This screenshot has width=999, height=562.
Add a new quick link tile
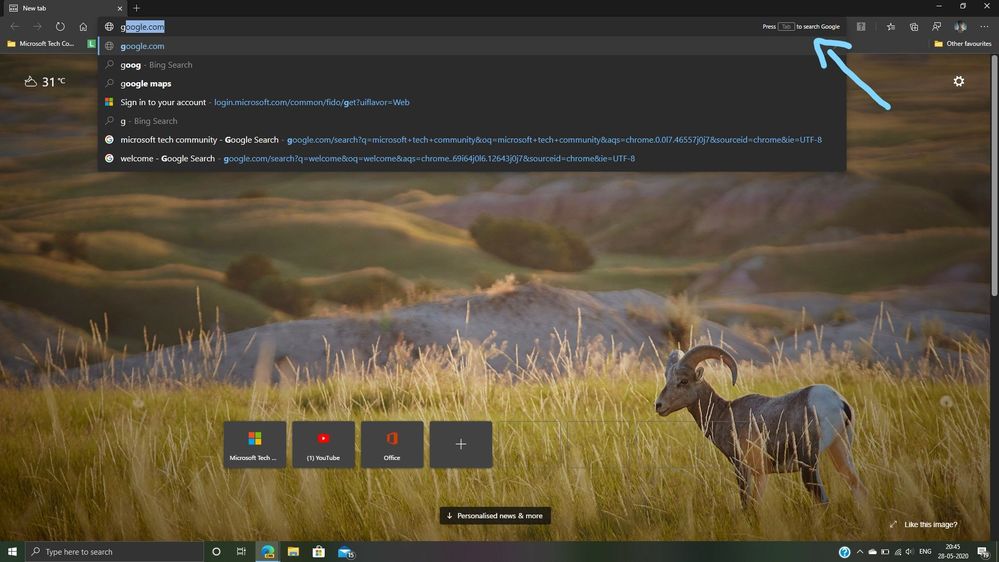point(461,445)
